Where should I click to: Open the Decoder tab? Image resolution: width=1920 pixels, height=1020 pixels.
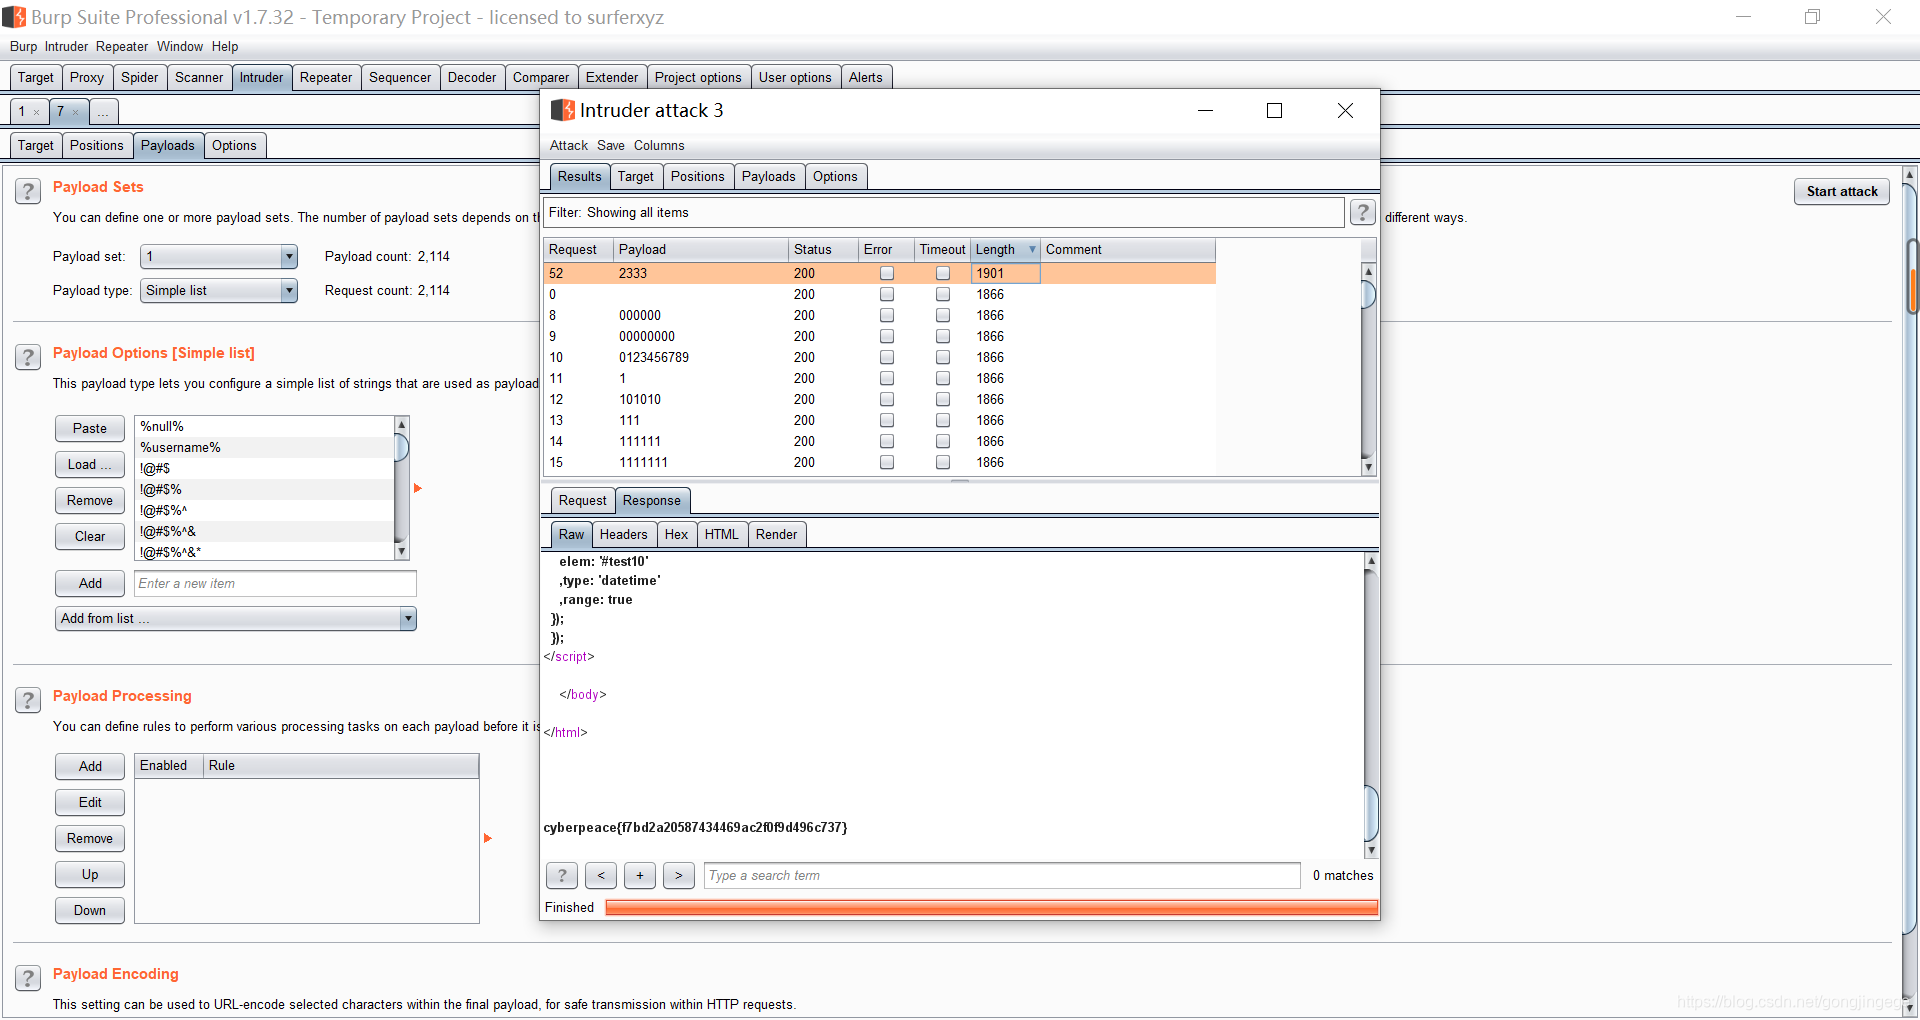(x=472, y=78)
